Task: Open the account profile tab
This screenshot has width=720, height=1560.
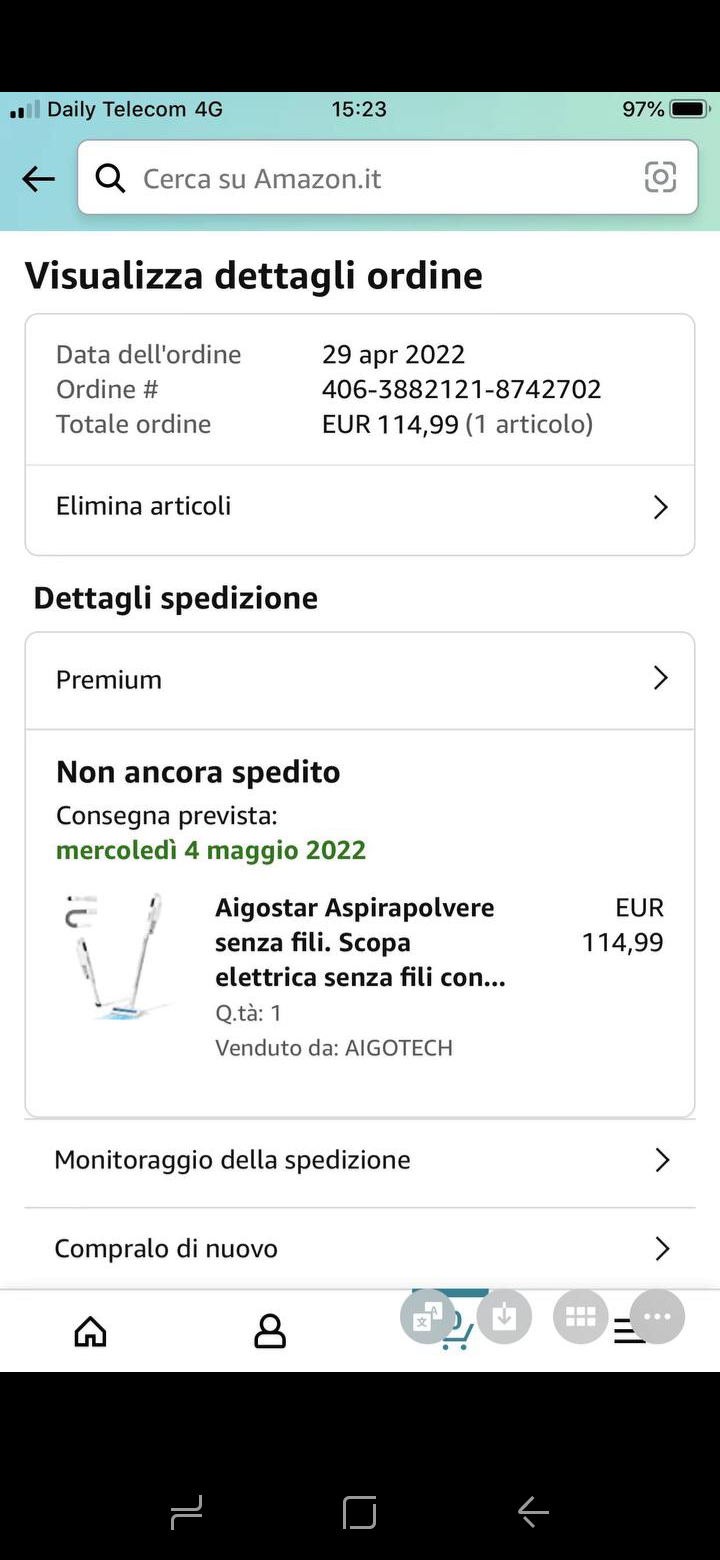Action: (270, 1331)
